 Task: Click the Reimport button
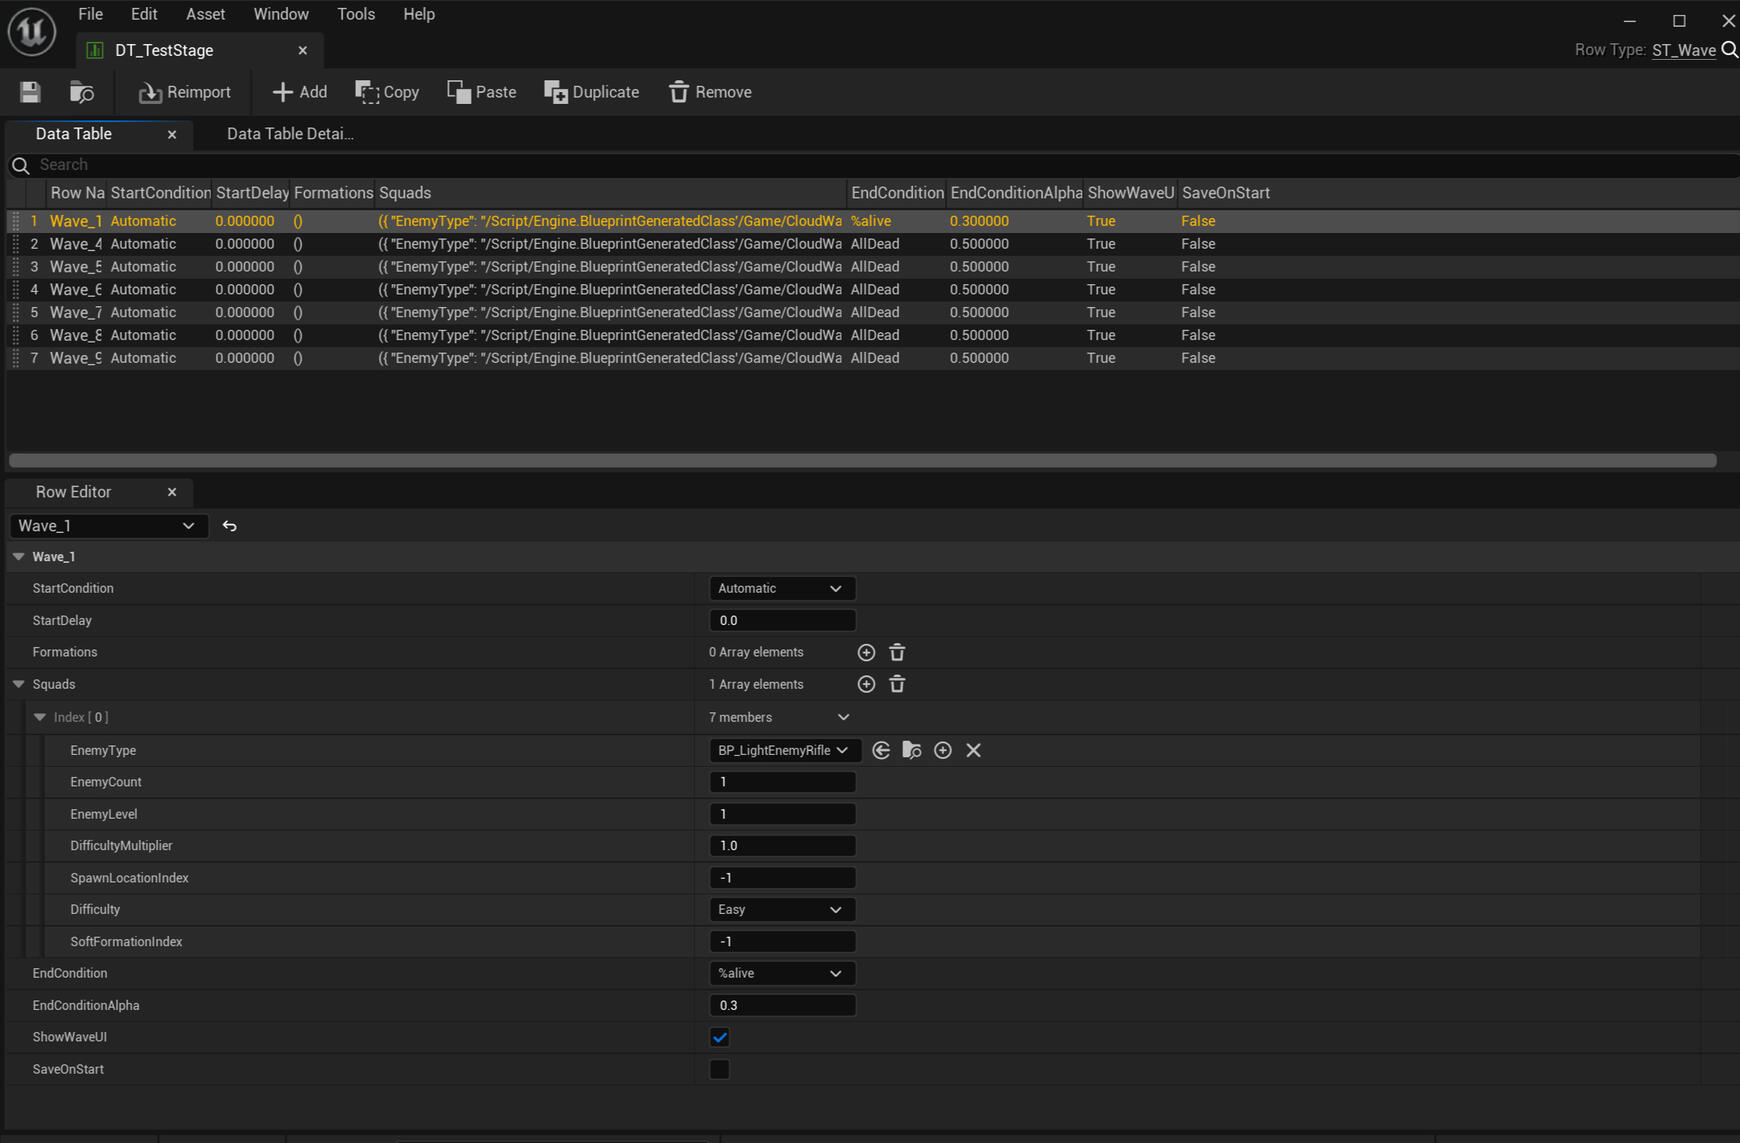click(185, 92)
